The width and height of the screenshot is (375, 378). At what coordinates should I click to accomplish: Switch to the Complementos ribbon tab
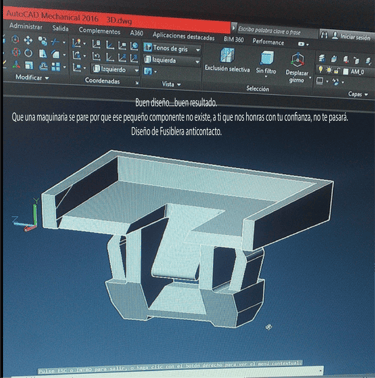tap(99, 31)
